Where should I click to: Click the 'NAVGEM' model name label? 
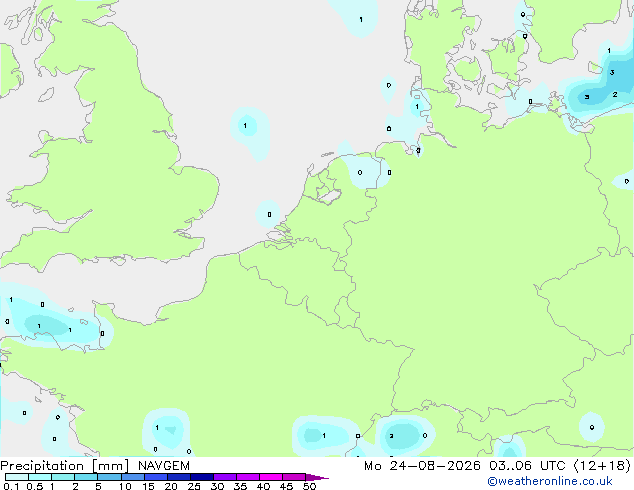click(164, 466)
